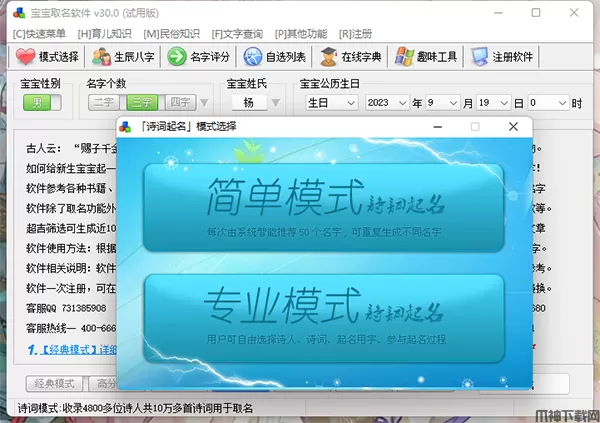Choose 专业模式 诗词起名 button

coord(324,318)
